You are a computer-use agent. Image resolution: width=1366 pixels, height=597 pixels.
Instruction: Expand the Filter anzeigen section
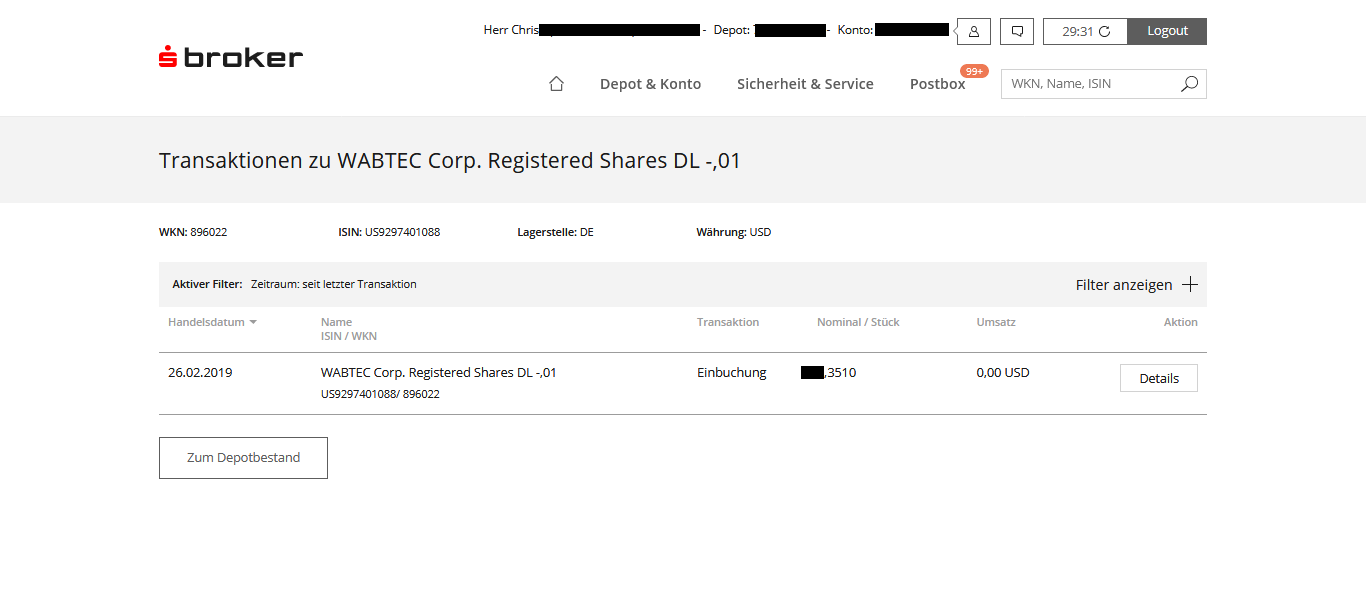tap(1122, 285)
